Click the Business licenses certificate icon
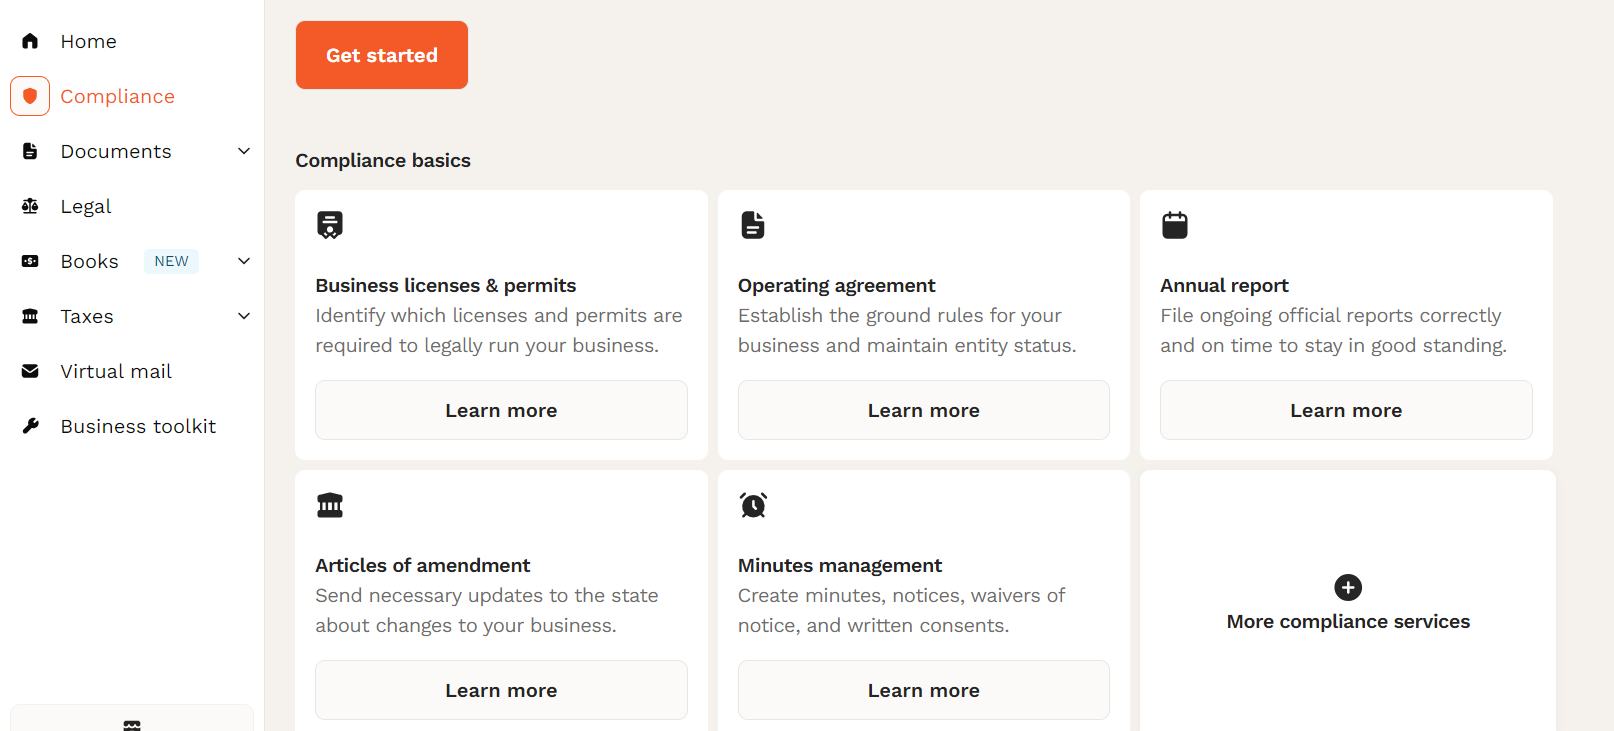The image size is (1614, 731). [x=330, y=225]
